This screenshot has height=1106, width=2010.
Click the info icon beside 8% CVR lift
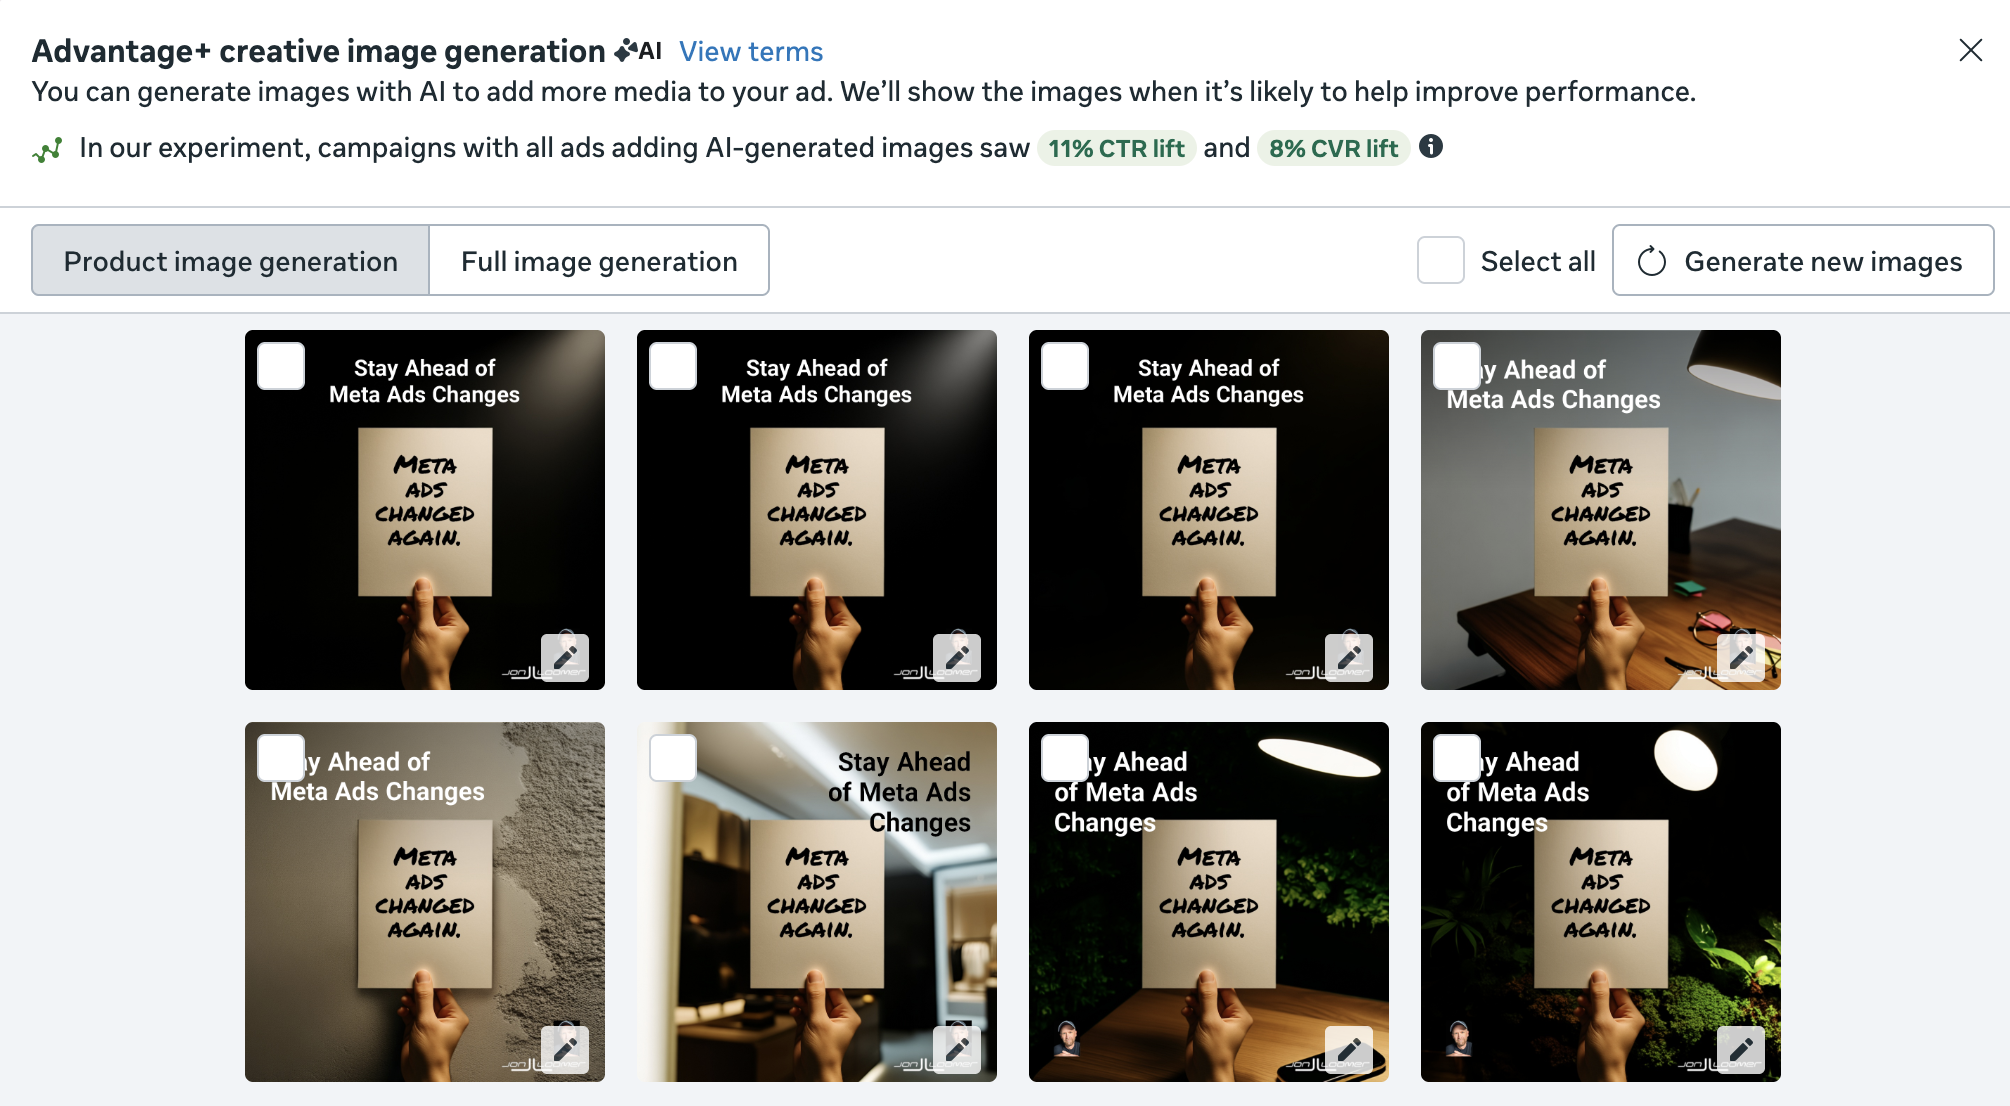point(1431,147)
